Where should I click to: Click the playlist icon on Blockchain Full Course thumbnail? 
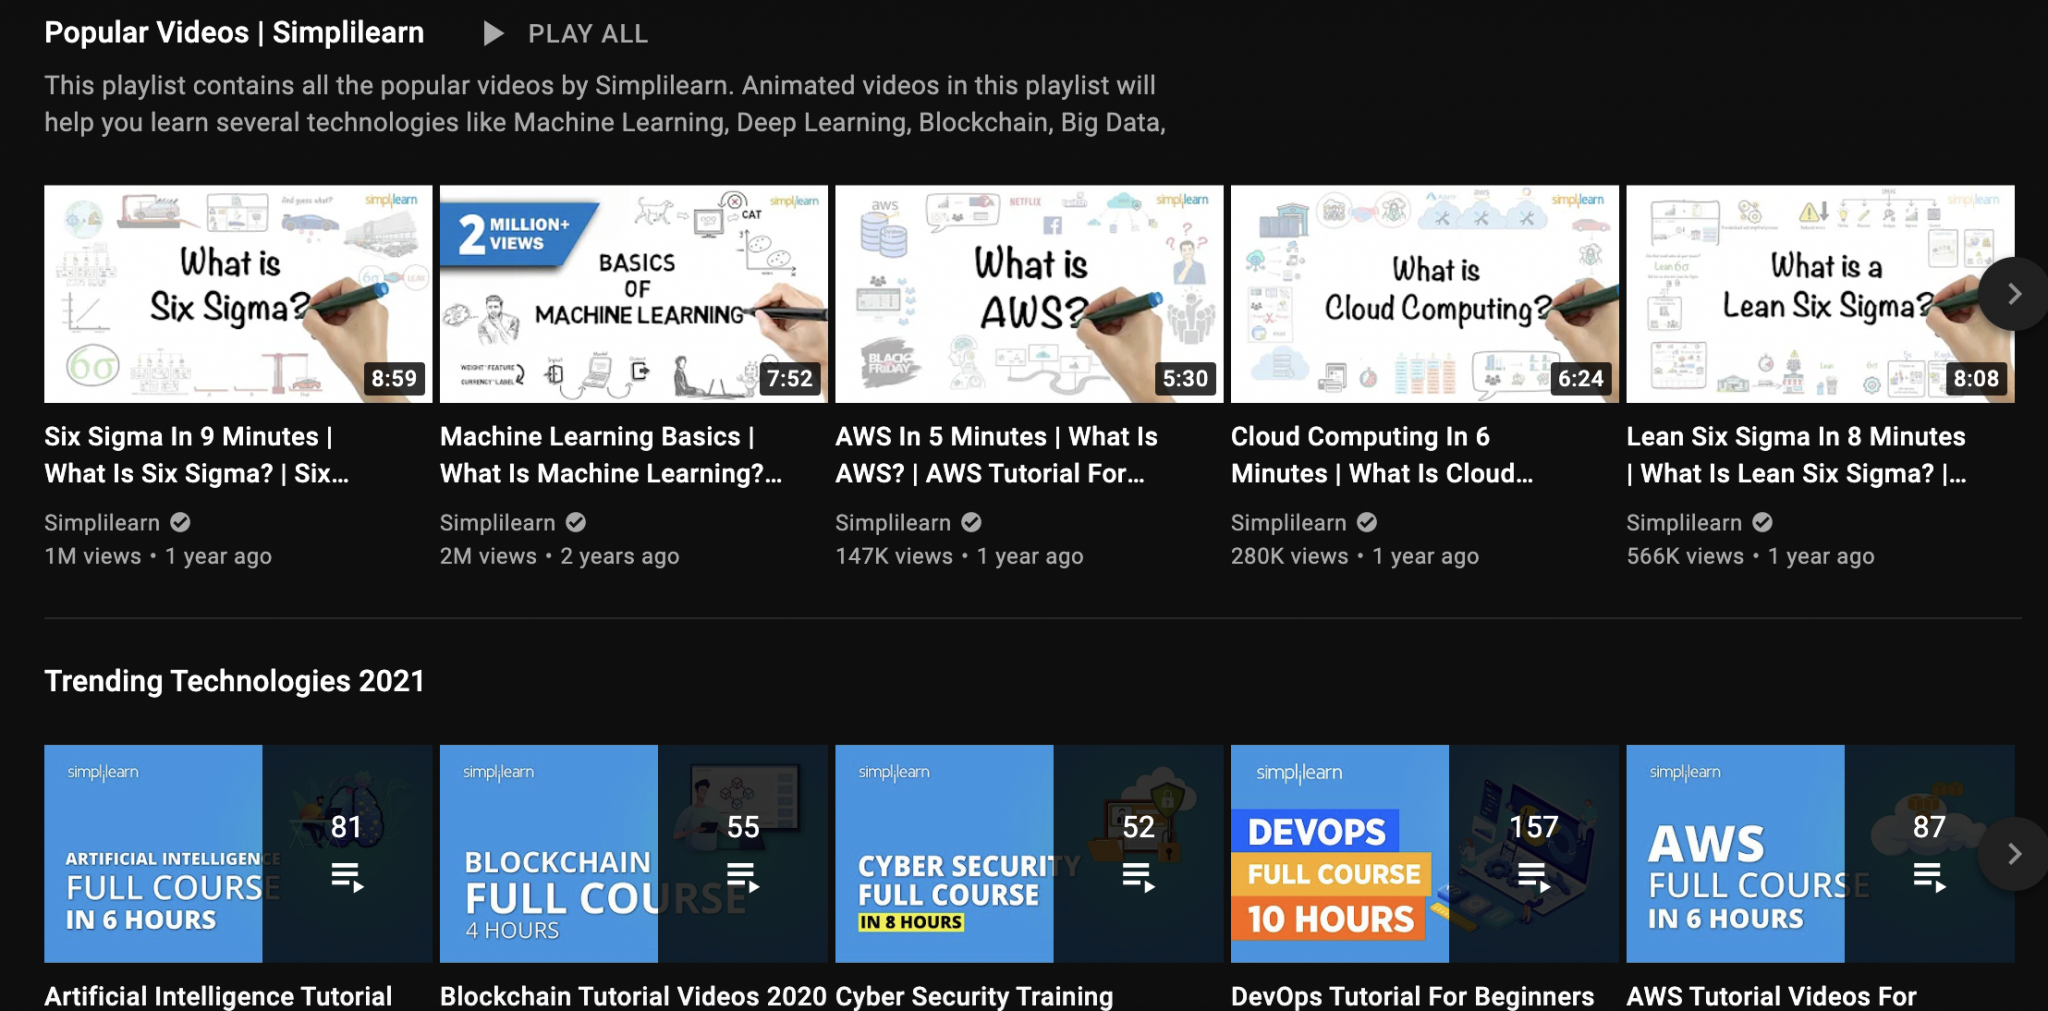coord(744,878)
